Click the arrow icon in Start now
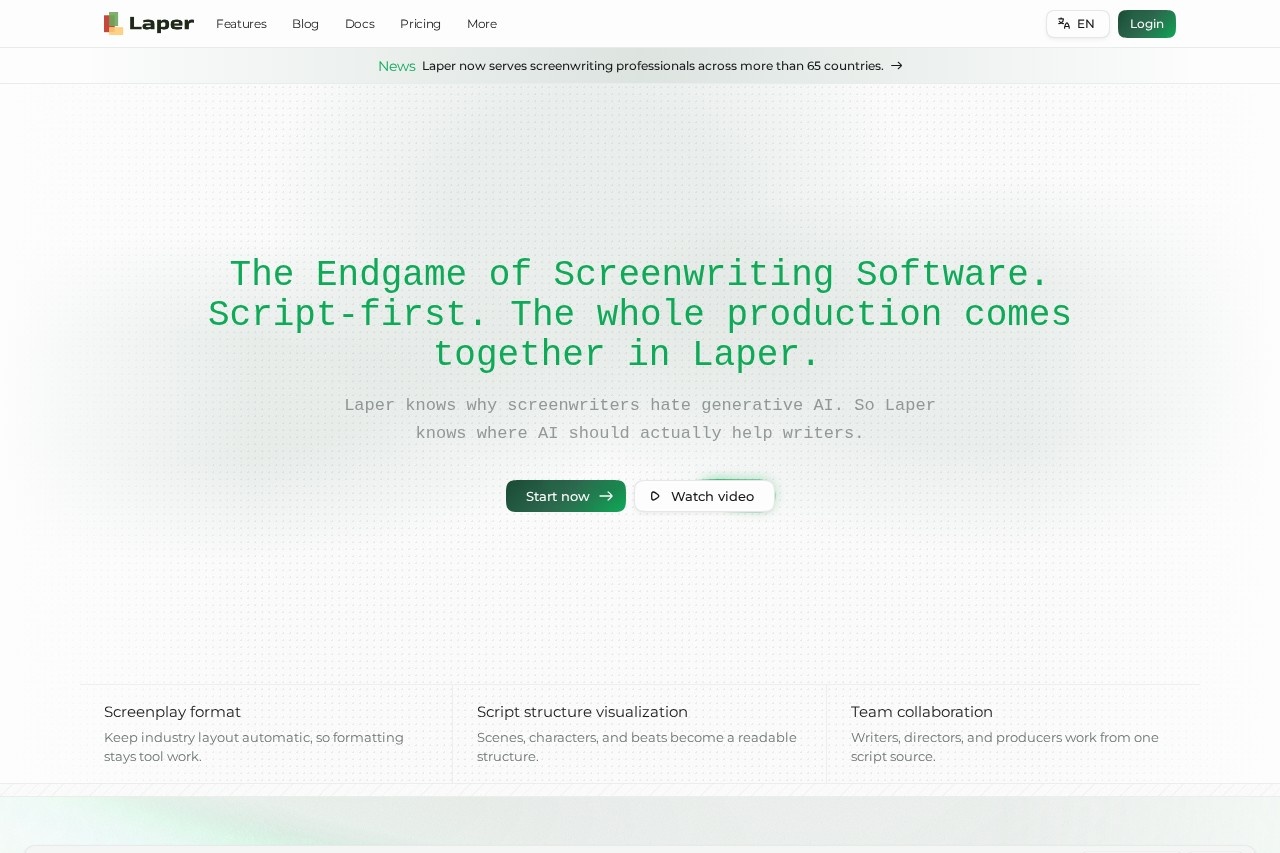This screenshot has width=1280, height=853. coord(606,496)
